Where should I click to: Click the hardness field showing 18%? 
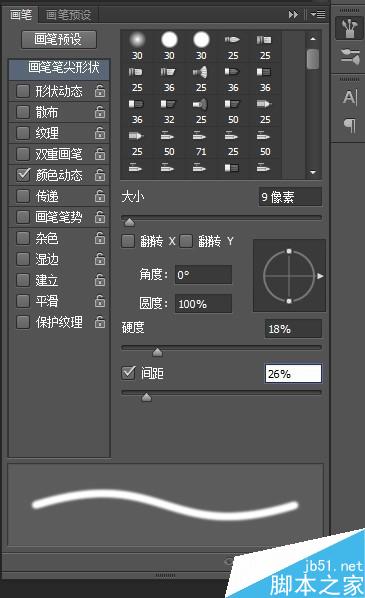[293, 329]
